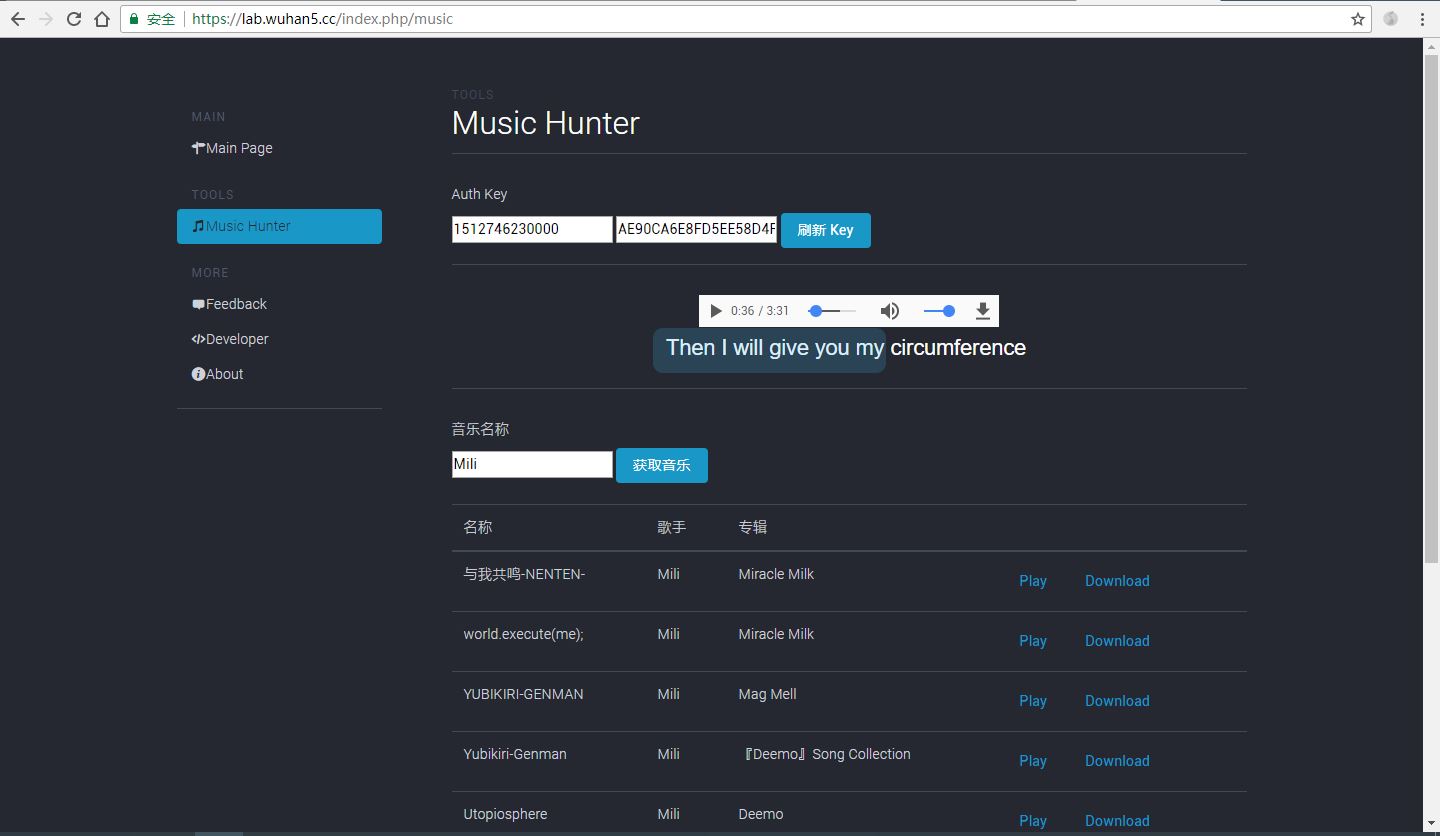Navigate back with the browser arrow
Image resolution: width=1440 pixels, height=836 pixels.
click(18, 19)
